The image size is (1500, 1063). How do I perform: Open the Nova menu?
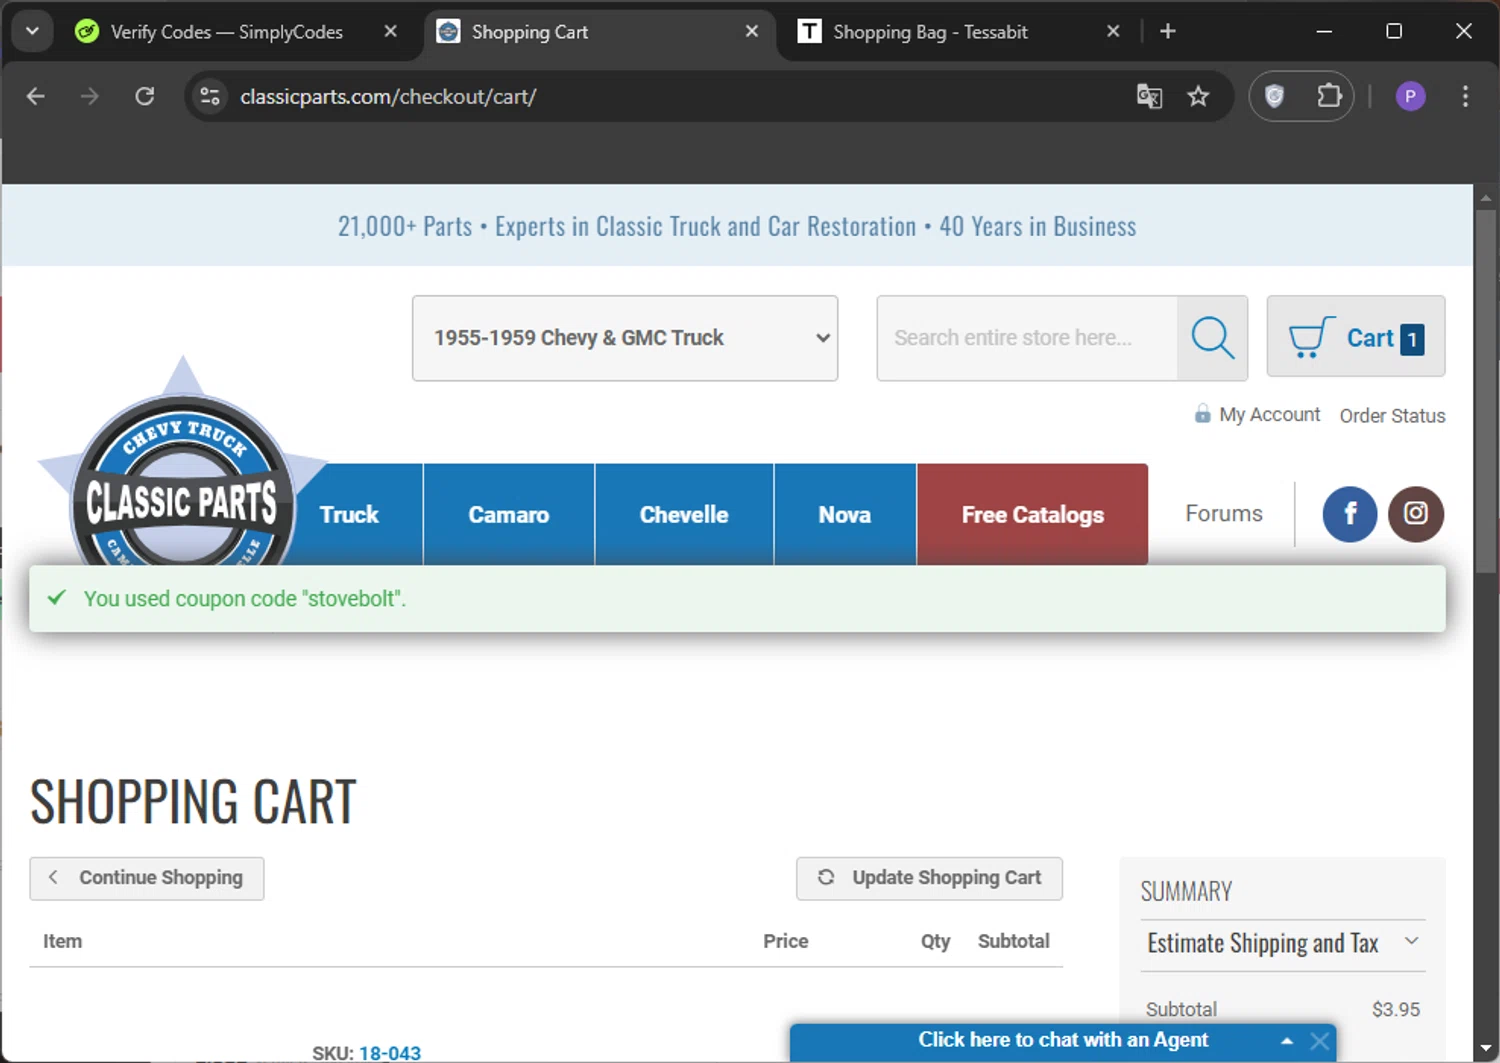pos(845,515)
